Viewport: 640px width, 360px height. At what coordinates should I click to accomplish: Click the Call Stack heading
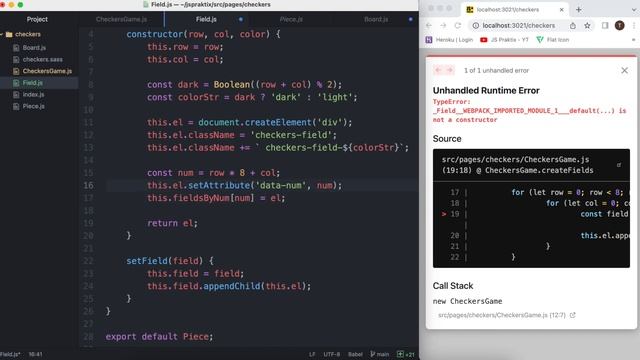[x=453, y=286]
